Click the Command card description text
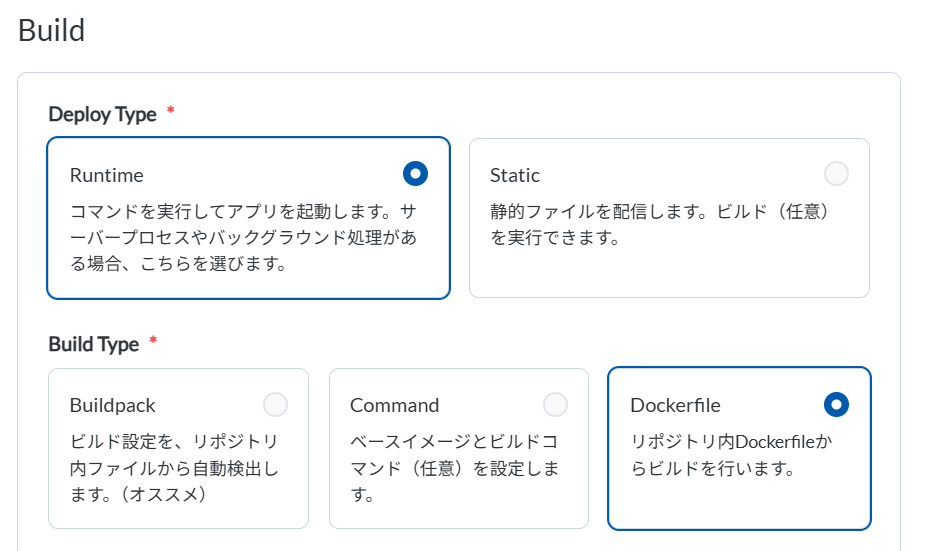Screen dimensions: 941x551 (x=455, y=468)
